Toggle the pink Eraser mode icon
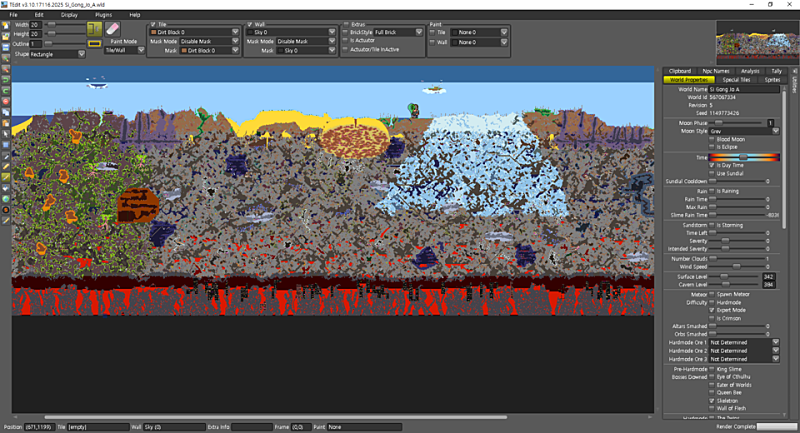This screenshot has width=800, height=433. [112, 29]
